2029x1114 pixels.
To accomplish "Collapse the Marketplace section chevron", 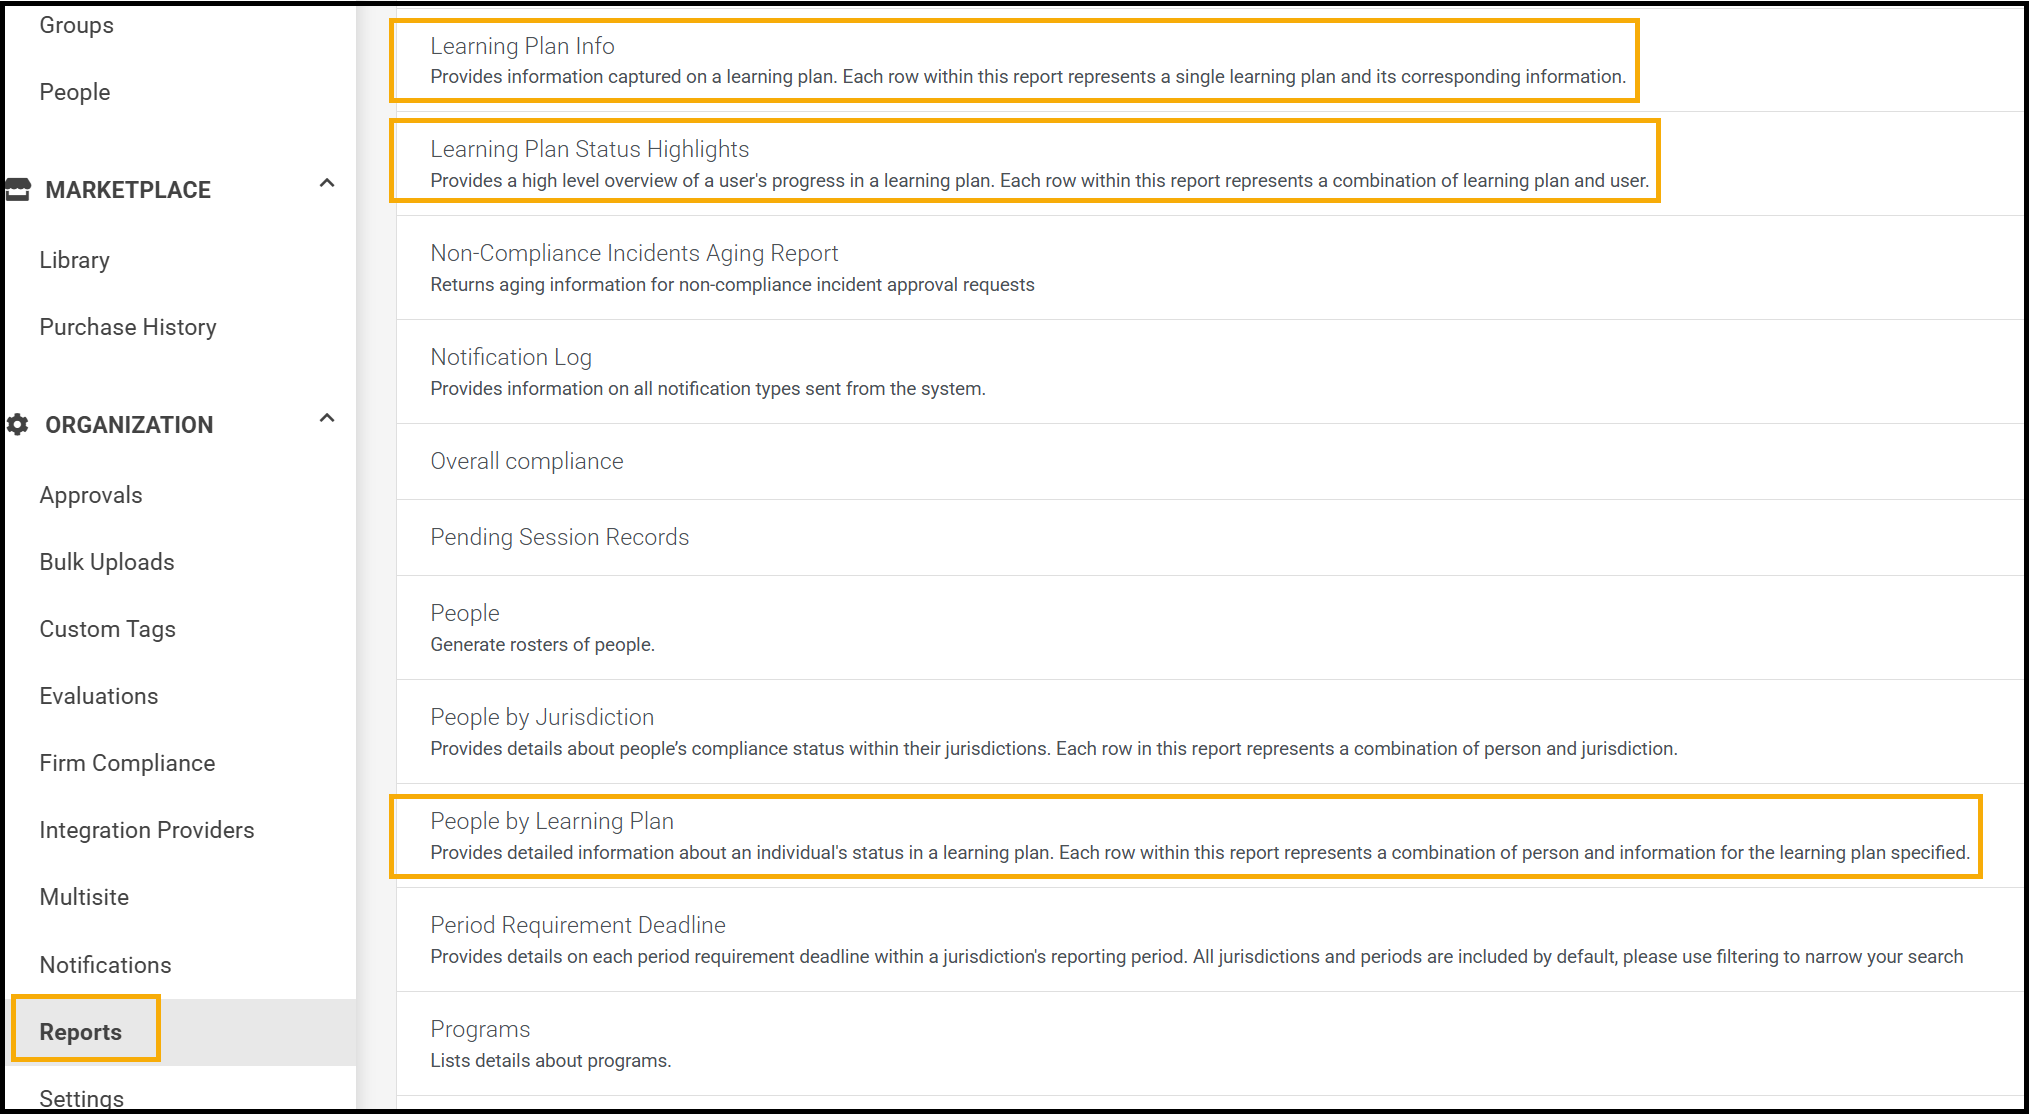I will pyautogui.click(x=327, y=183).
